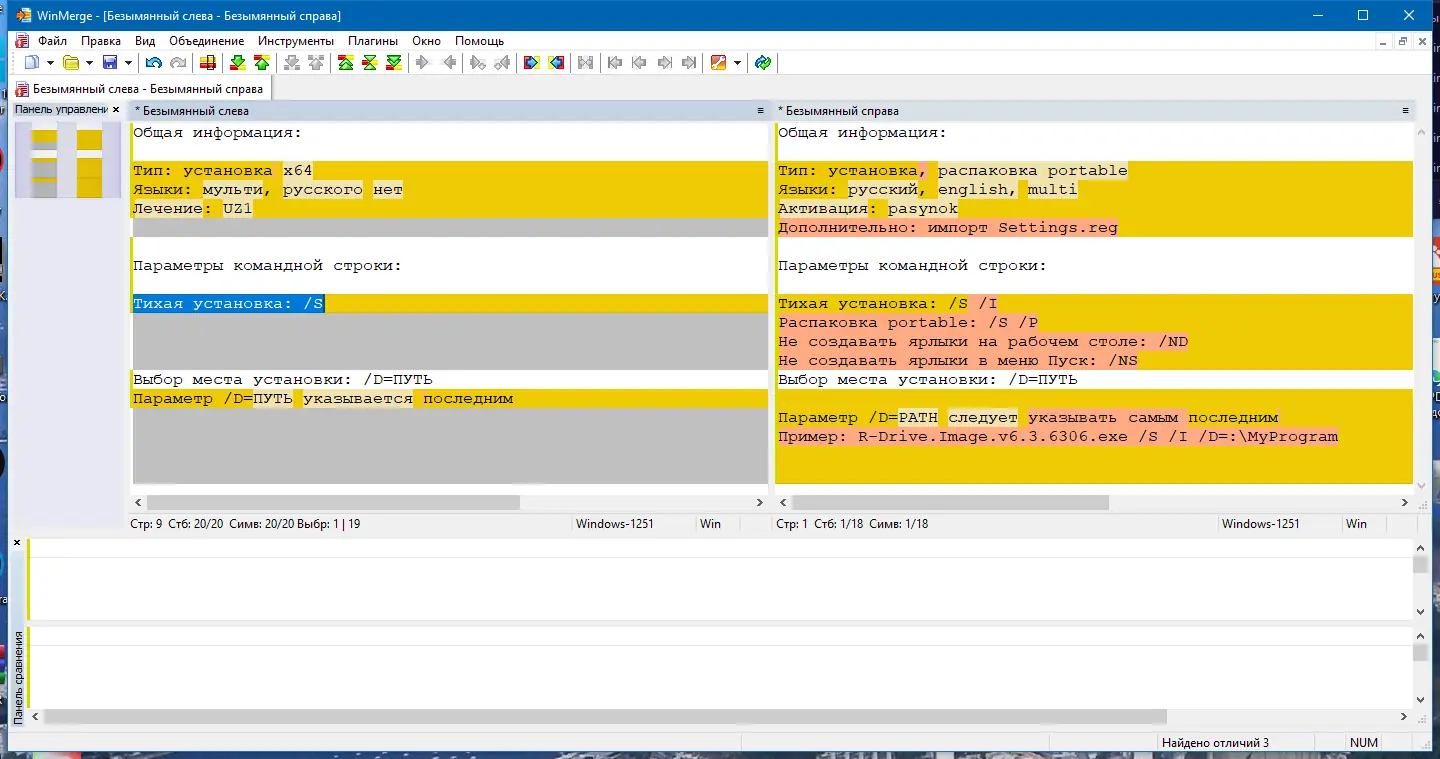Screen dimensions: 1440x759
Task: Click the Refresh comparison icon
Action: (x=763, y=63)
